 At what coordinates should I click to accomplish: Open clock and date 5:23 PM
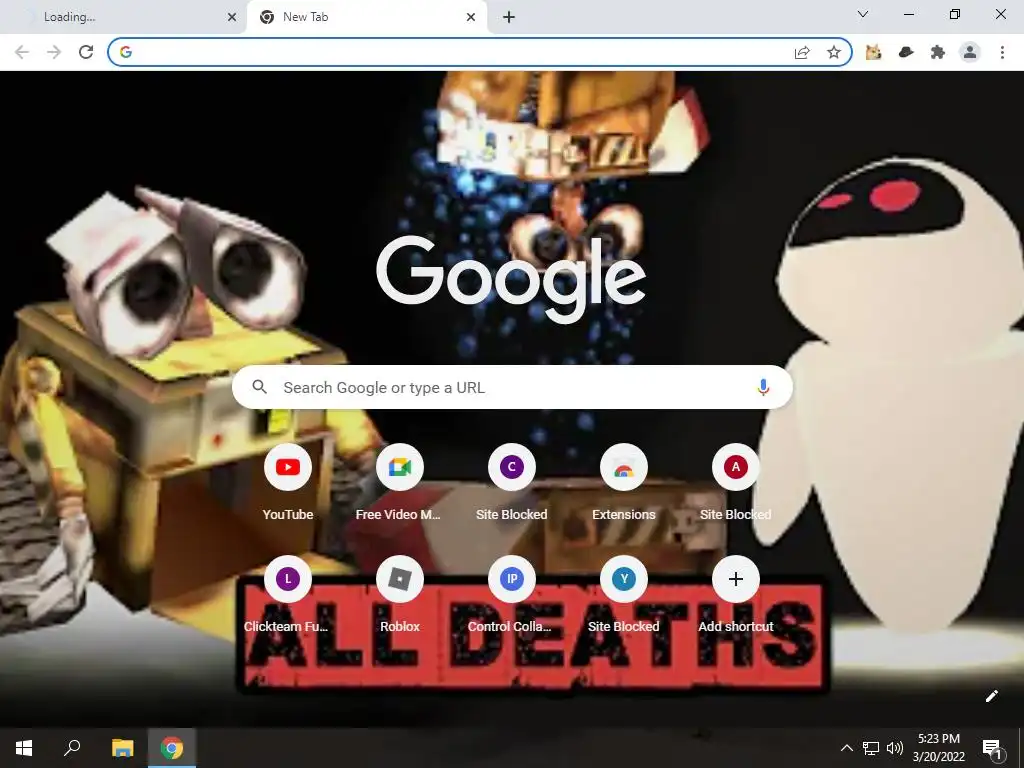[x=938, y=748]
